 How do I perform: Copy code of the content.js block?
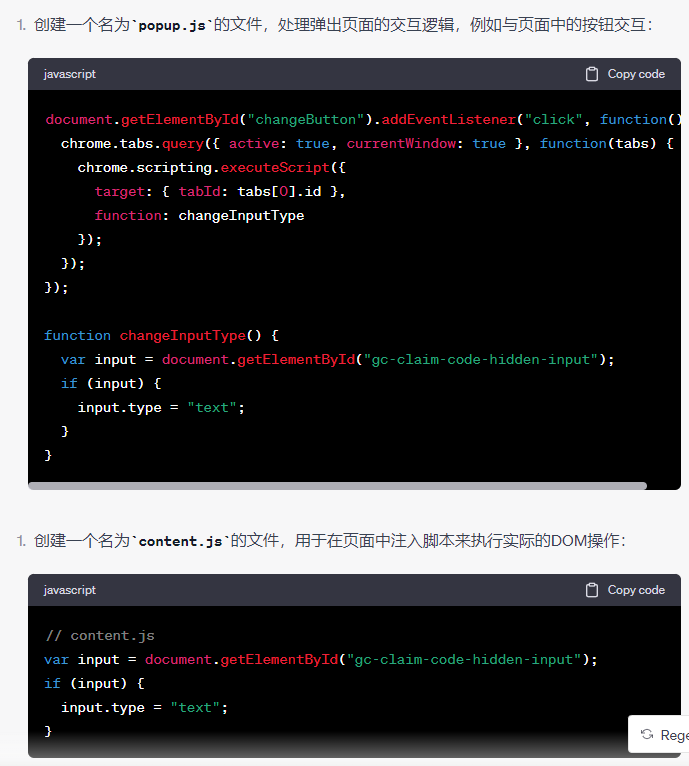625,590
